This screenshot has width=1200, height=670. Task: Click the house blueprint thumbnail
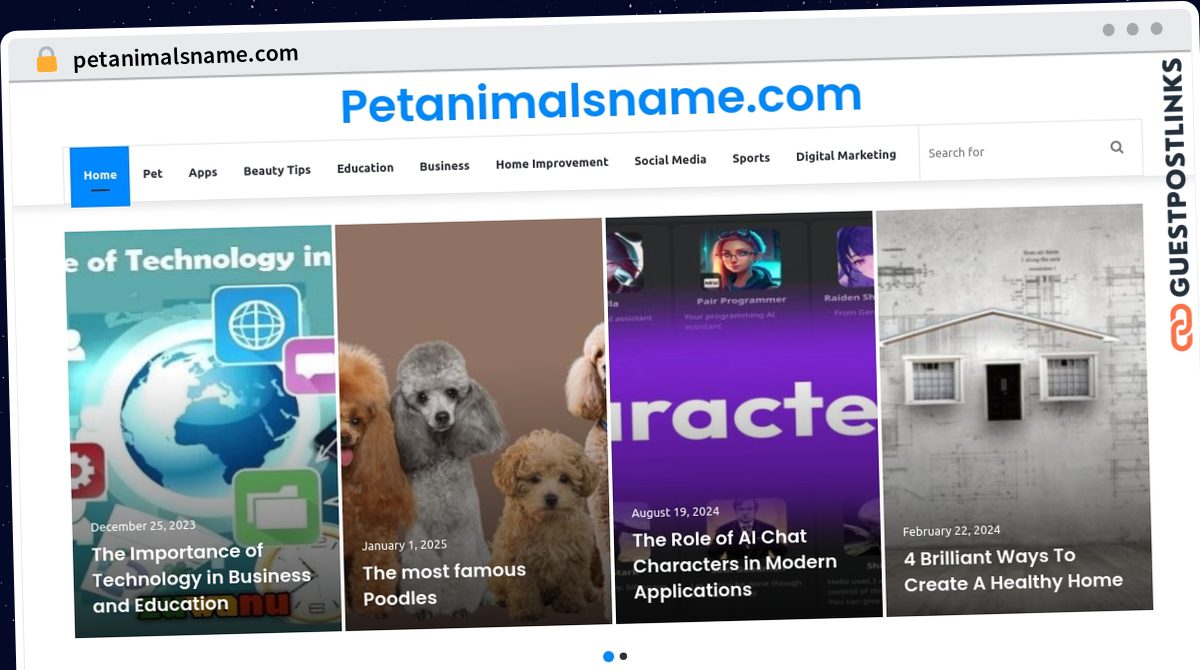click(x=1013, y=409)
